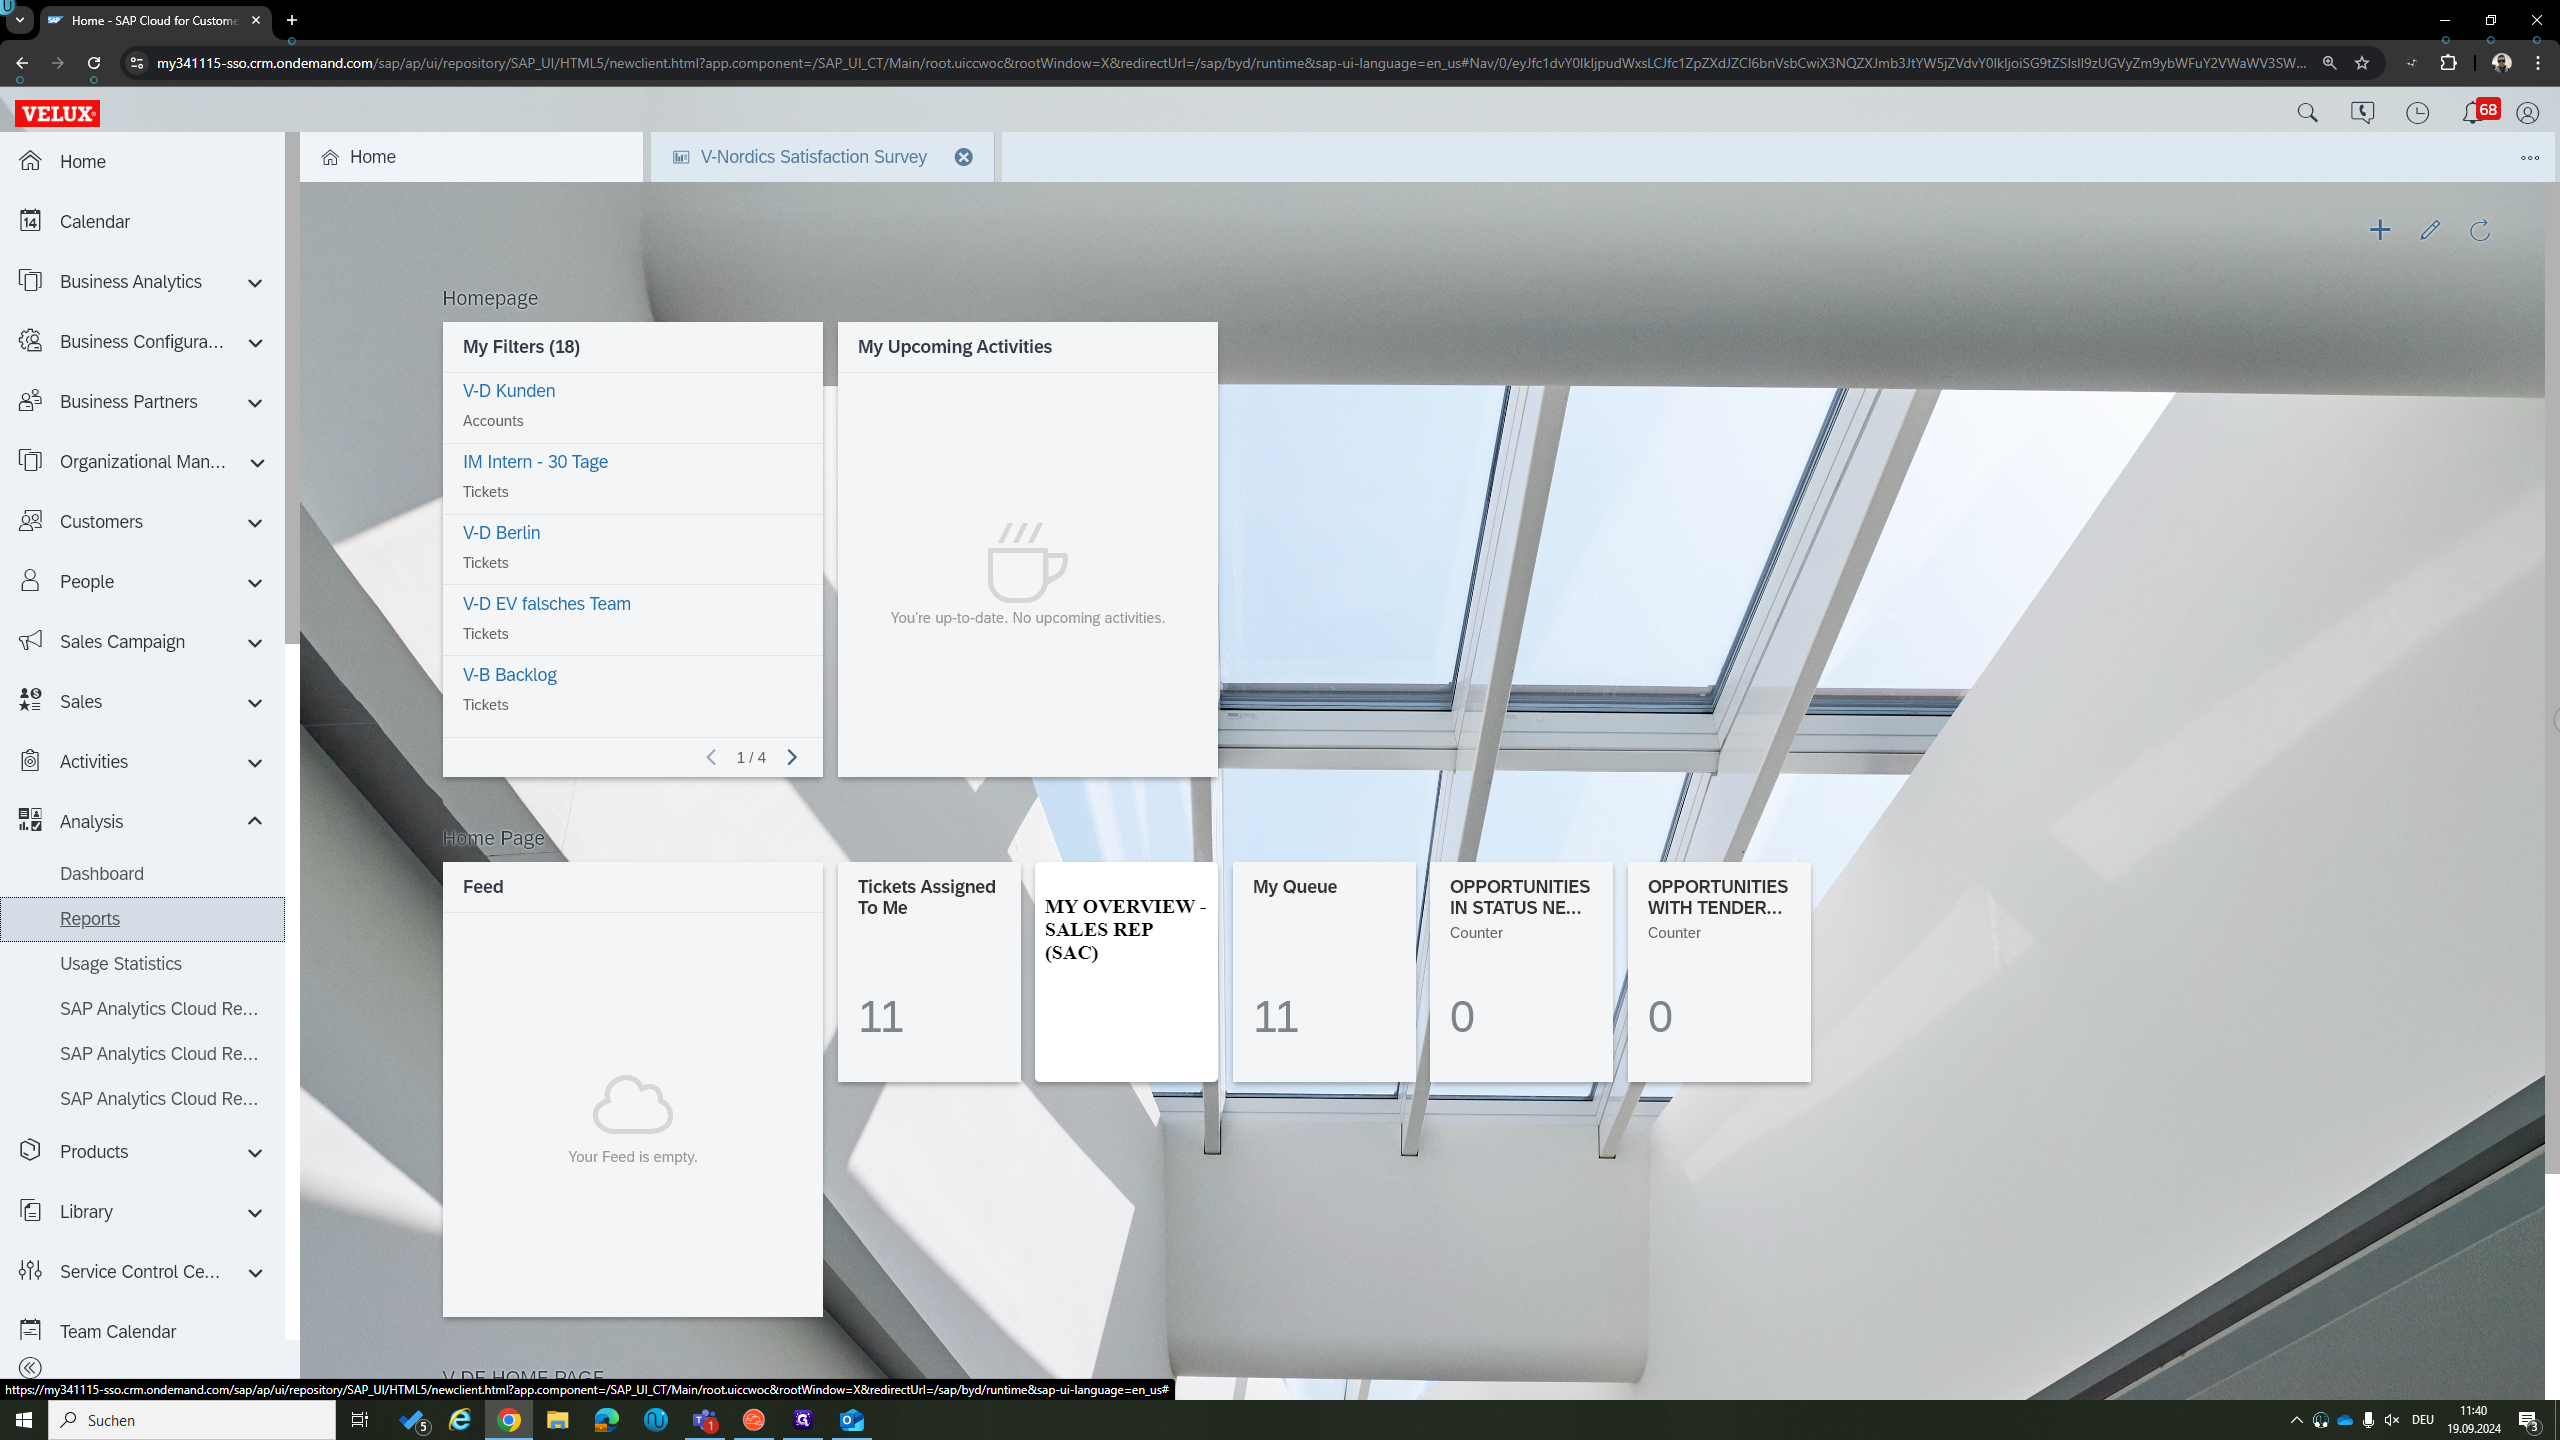Open Dashboard under Analysis
This screenshot has height=1440, width=2560.
102,873
